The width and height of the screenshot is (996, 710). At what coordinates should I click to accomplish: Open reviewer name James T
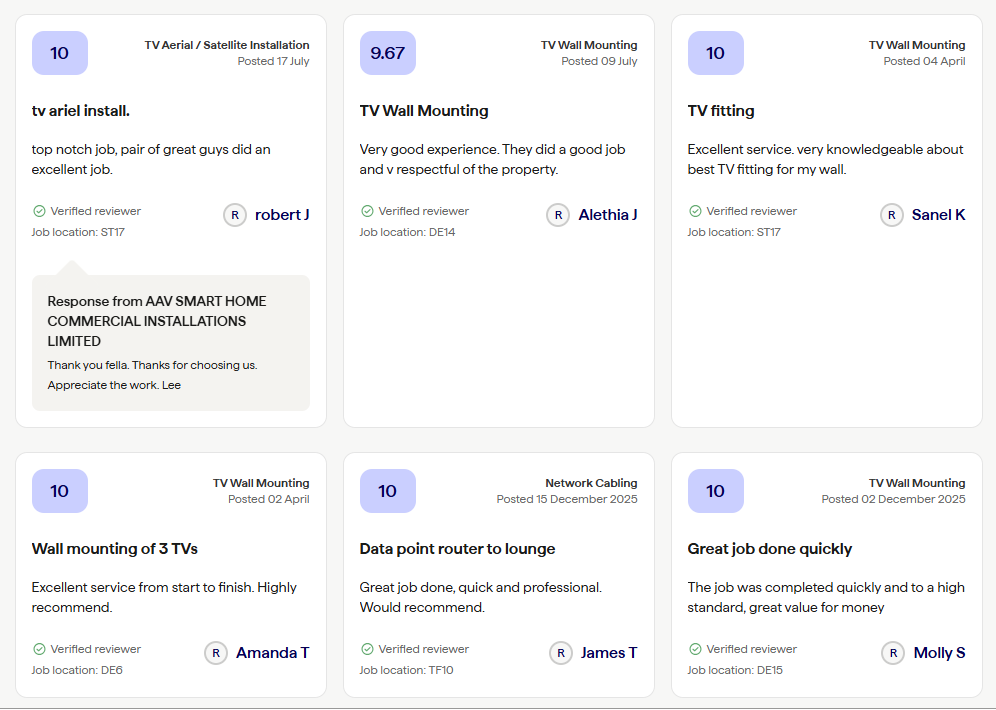609,653
